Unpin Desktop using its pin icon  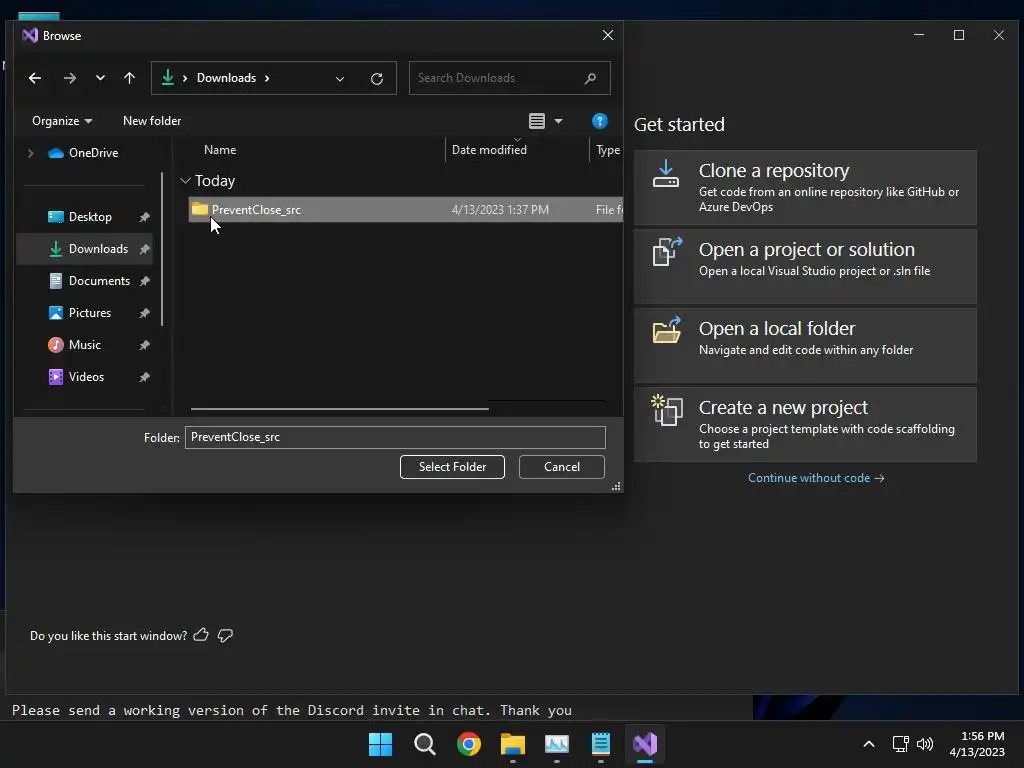coord(144,217)
